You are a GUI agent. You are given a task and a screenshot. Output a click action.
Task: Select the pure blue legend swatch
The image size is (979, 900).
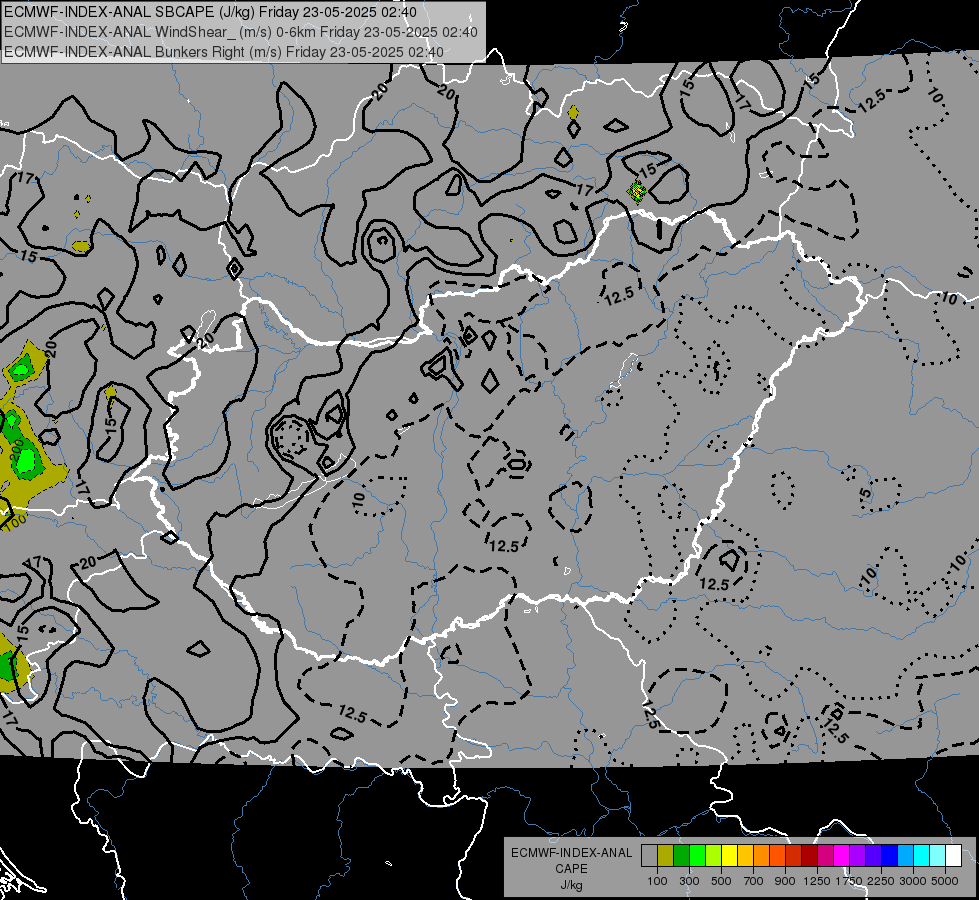point(890,855)
